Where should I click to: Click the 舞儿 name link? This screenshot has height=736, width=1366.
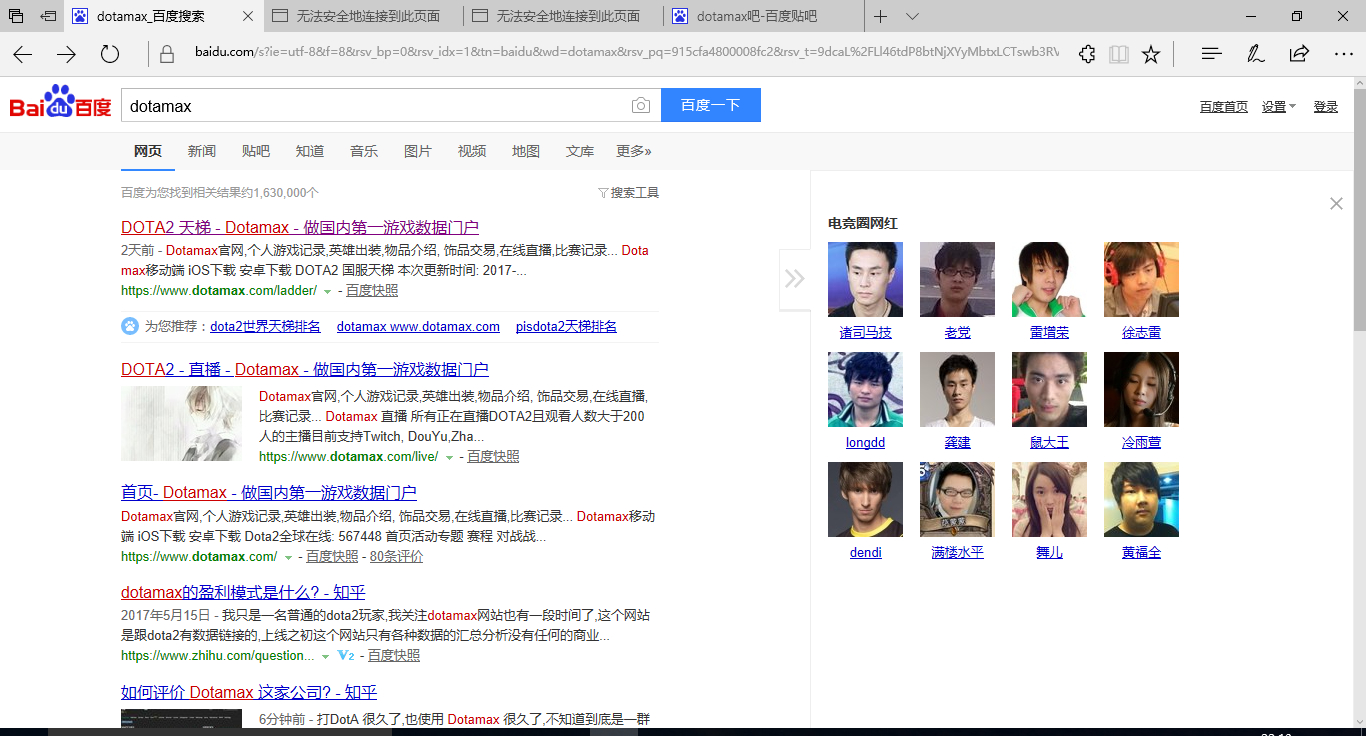pos(1049,553)
